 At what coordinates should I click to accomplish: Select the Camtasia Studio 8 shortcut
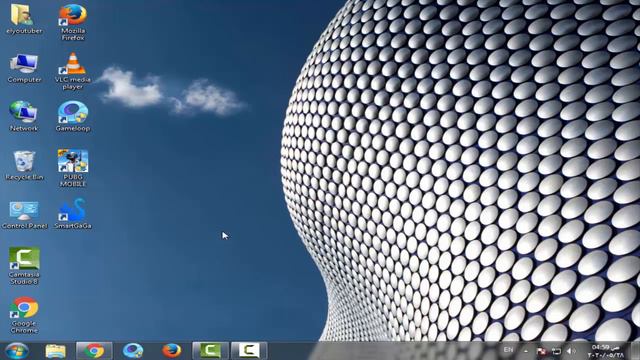pyautogui.click(x=24, y=266)
